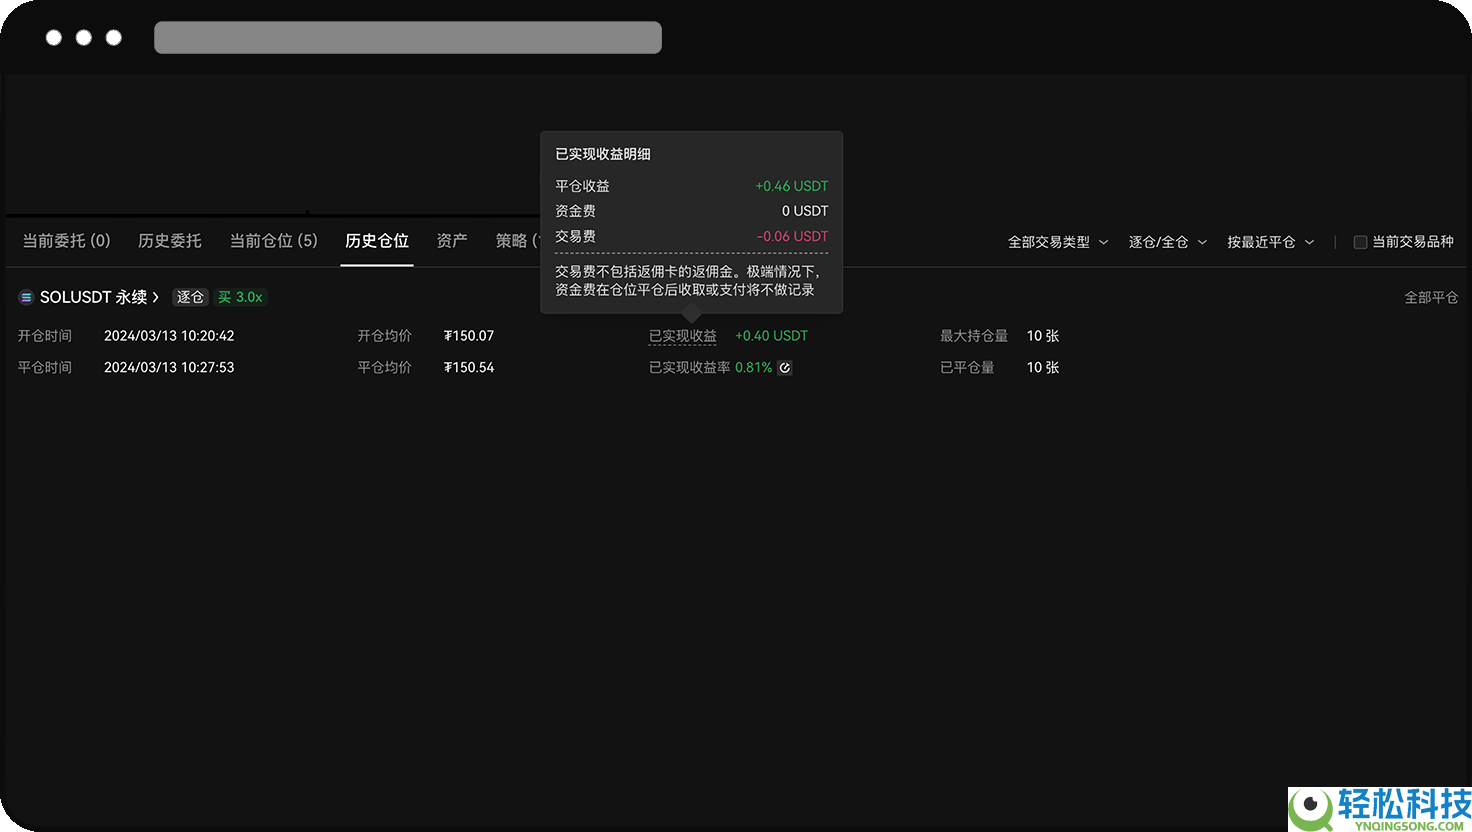The image size is (1472, 832).
Task: Click the +0.40 USDT realized profit value
Action: (771, 336)
